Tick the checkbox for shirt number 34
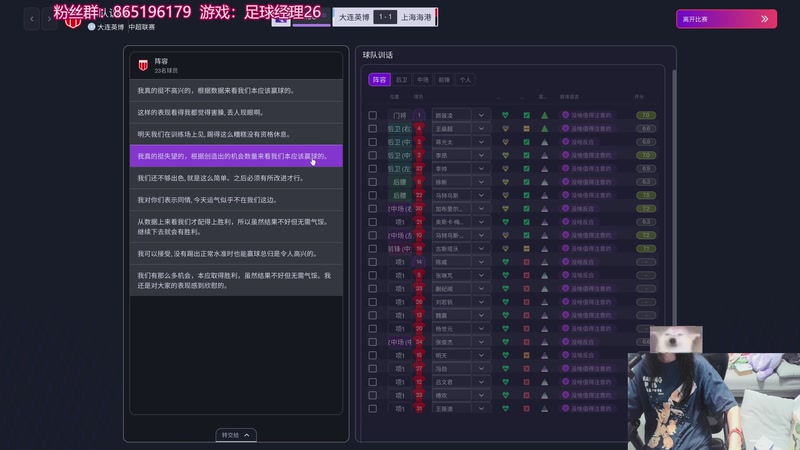This screenshot has width=800, height=450. click(x=373, y=342)
